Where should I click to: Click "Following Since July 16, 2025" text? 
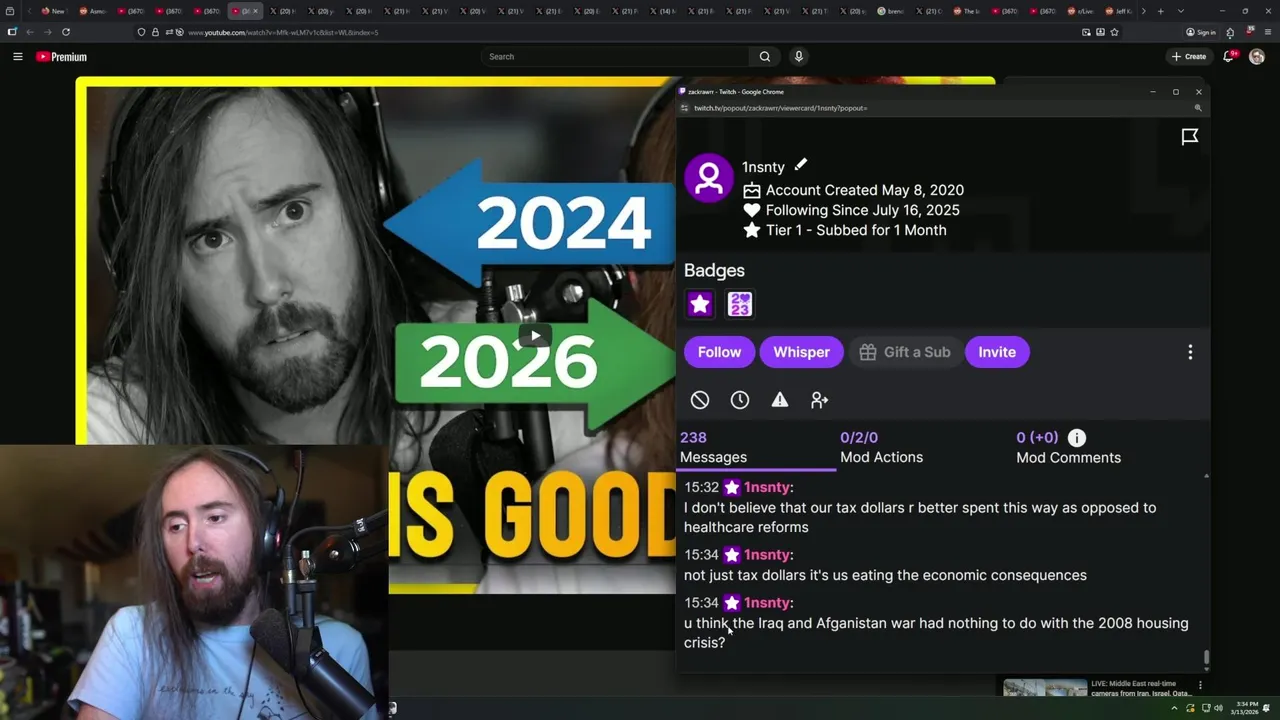862,210
